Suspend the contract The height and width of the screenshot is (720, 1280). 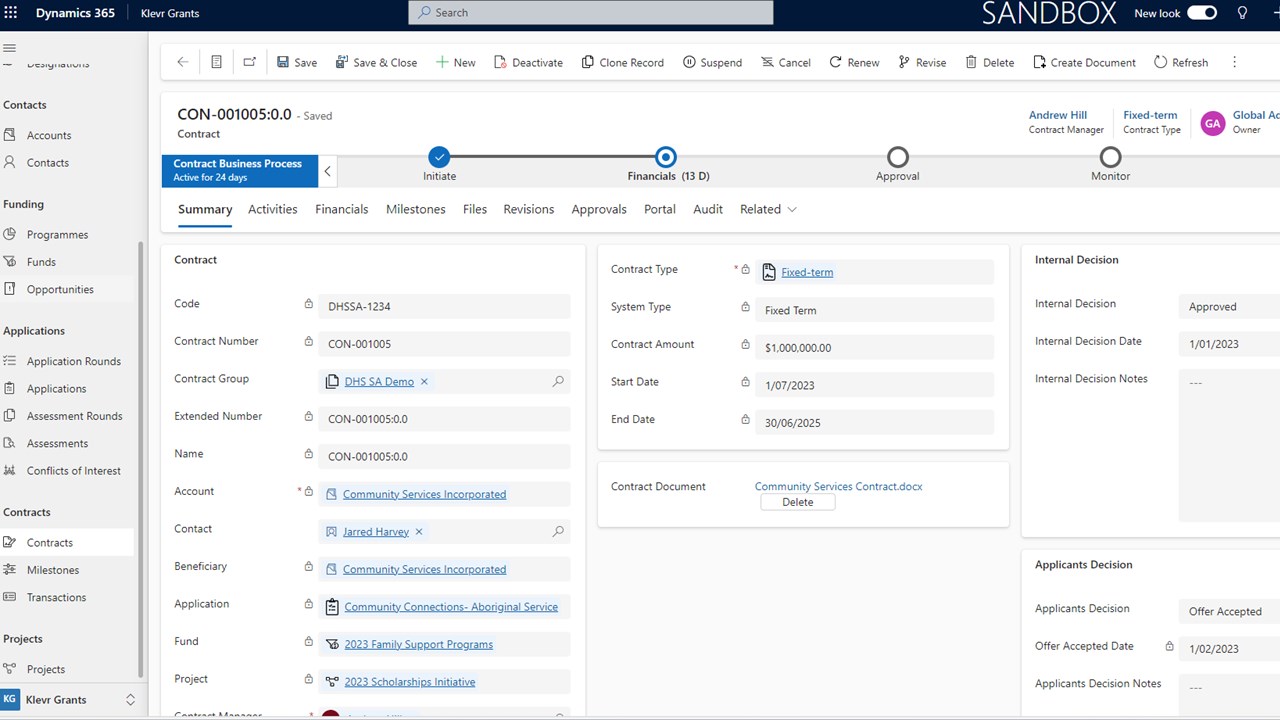click(712, 62)
